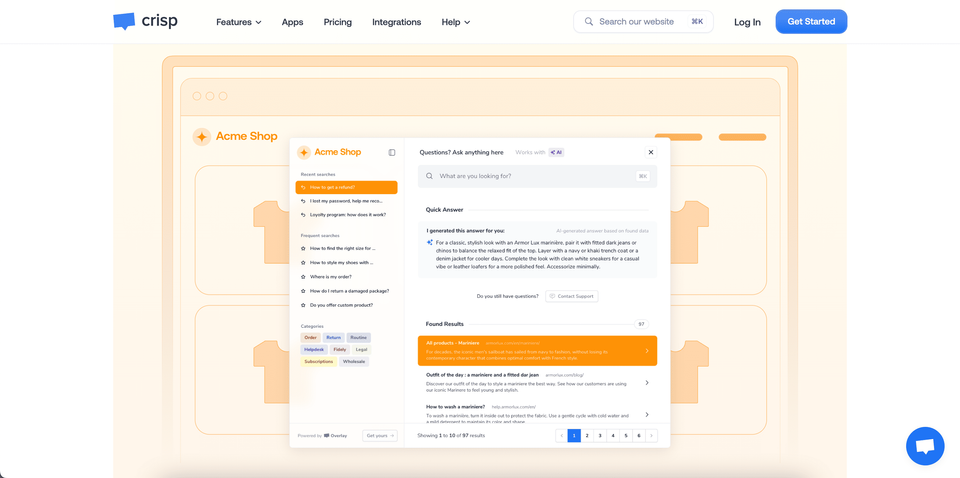Expand the Help dropdown menu

[x=455, y=22]
